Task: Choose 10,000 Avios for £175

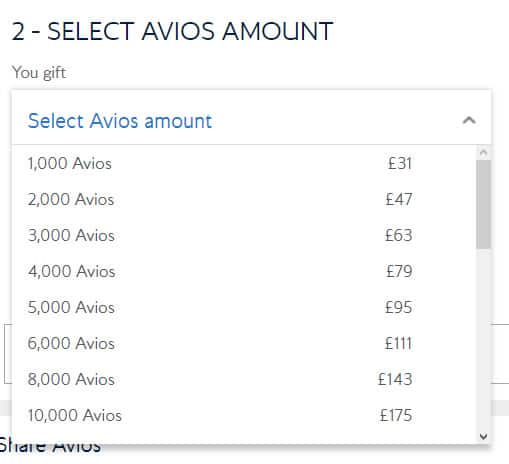Action: click(x=244, y=415)
